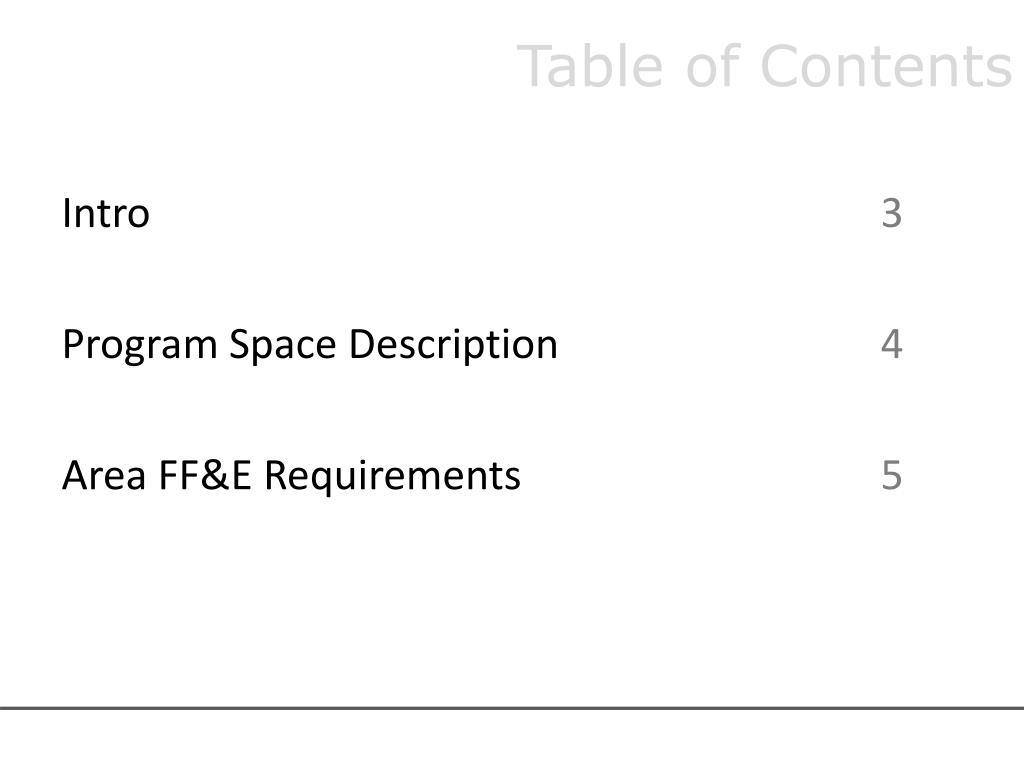Place cursor on the word "Area"
Image resolution: width=1024 pixels, height=768 pixels.
pos(104,475)
